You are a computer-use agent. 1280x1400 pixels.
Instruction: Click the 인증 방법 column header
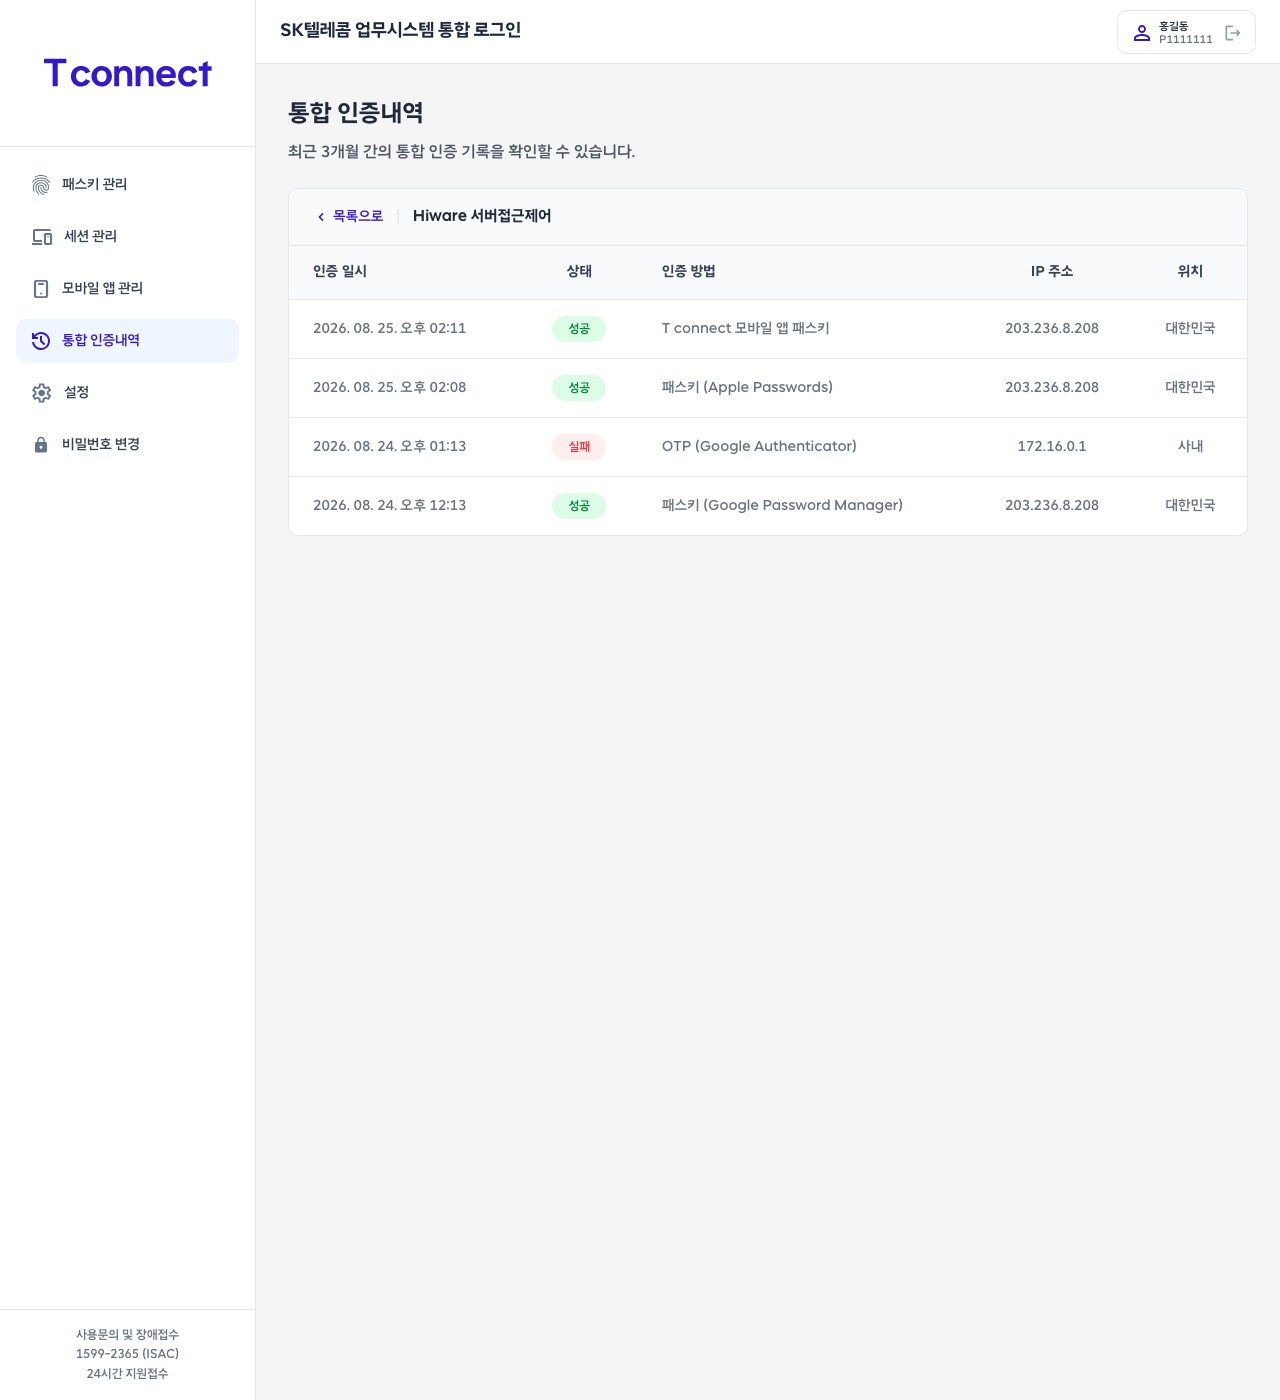click(x=689, y=272)
